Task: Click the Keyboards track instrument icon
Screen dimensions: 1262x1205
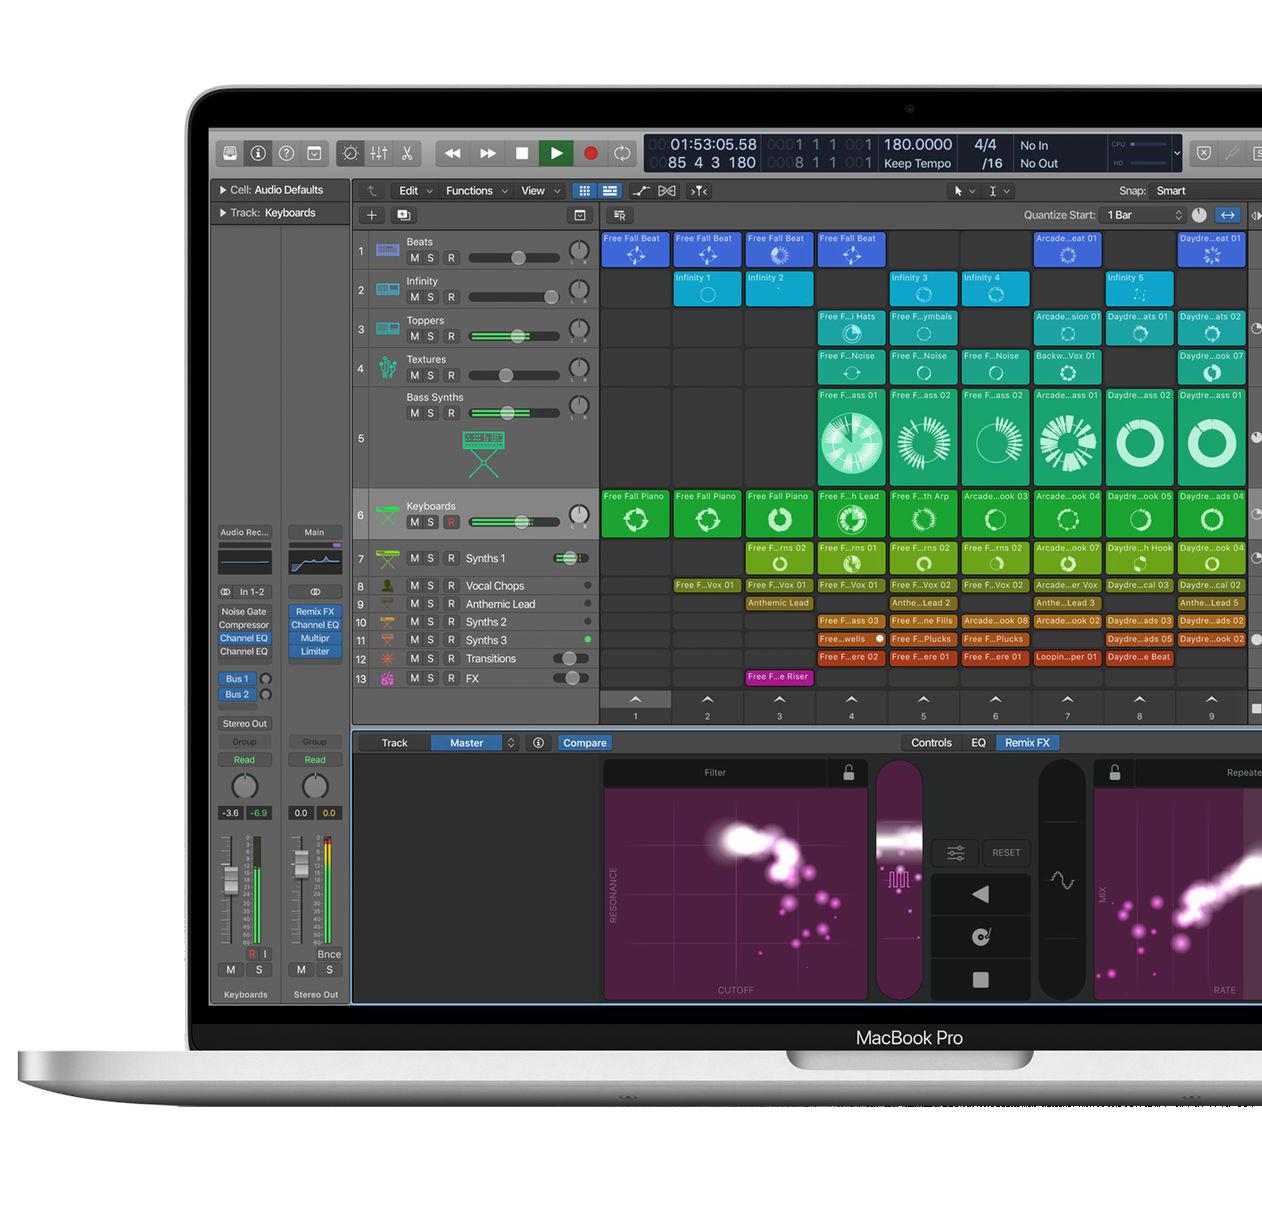Action: click(387, 515)
